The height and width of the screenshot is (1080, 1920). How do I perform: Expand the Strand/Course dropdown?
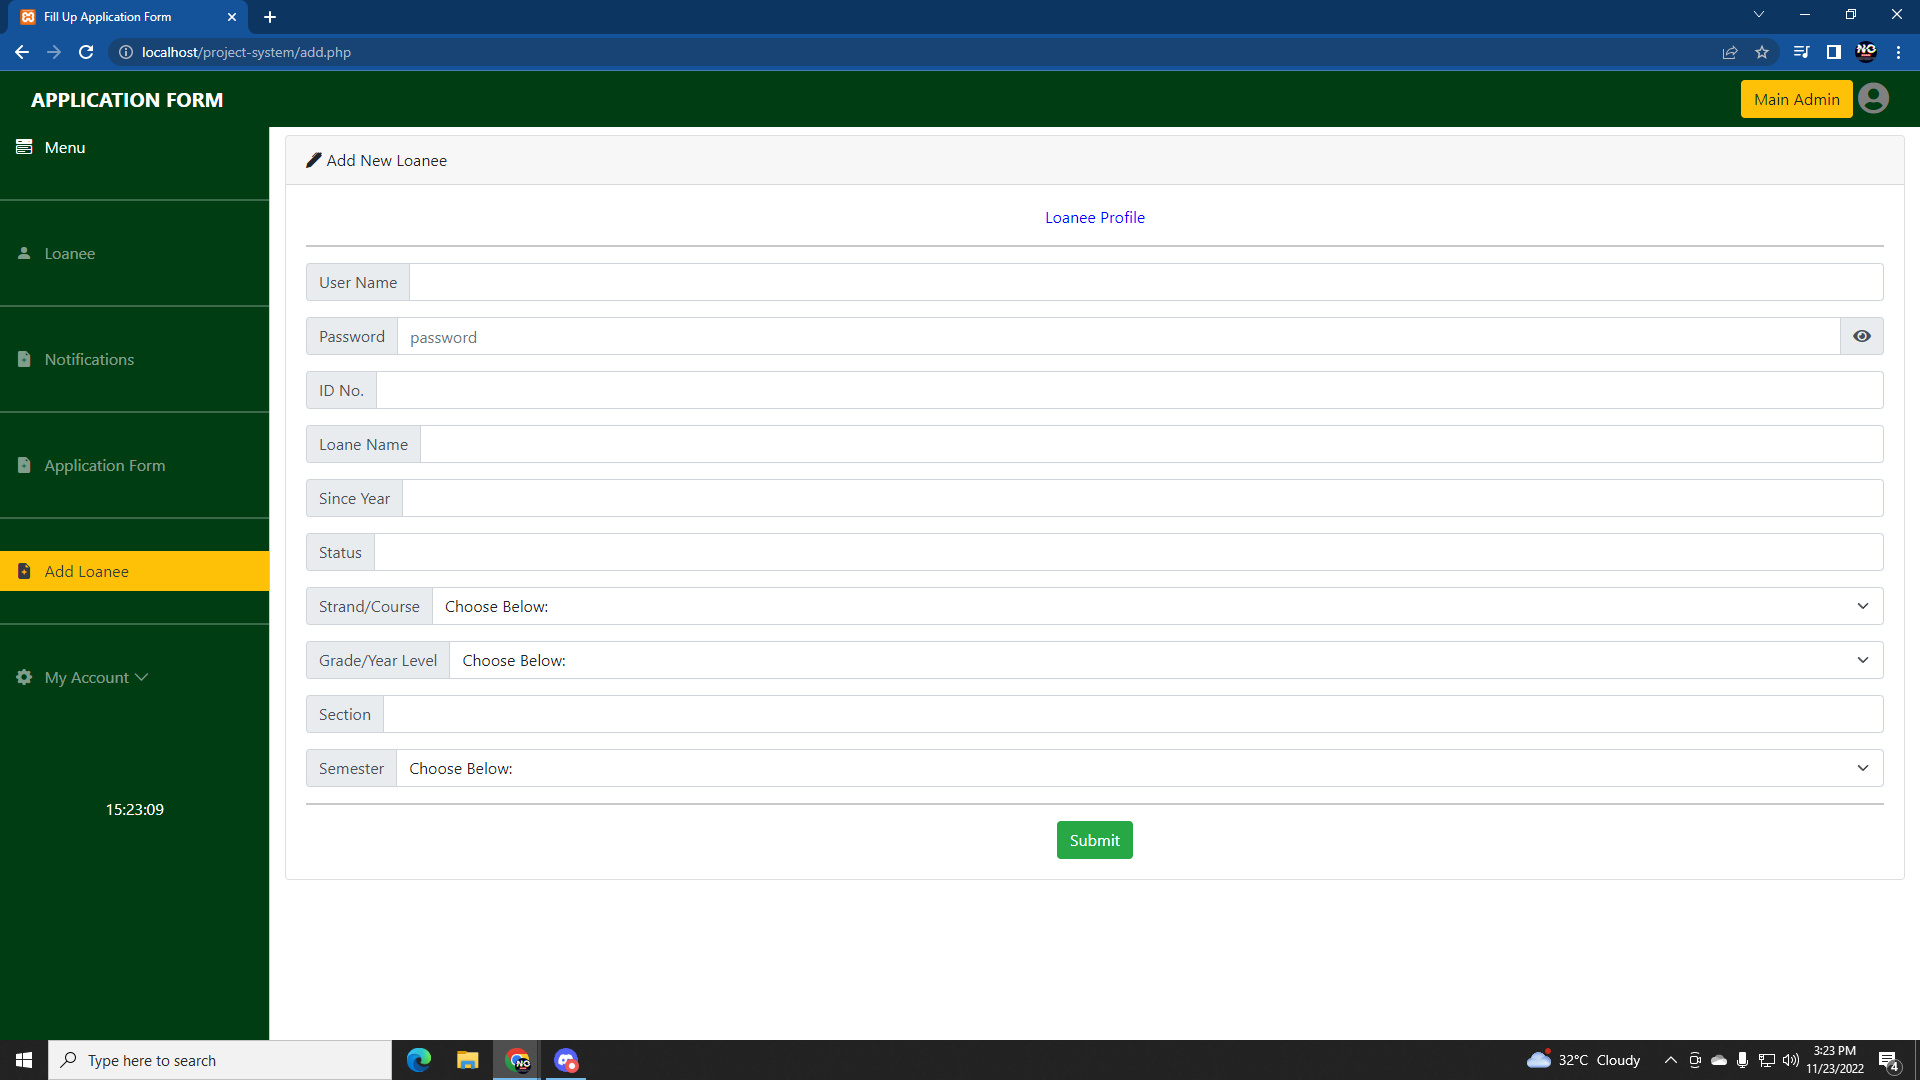(1862, 606)
